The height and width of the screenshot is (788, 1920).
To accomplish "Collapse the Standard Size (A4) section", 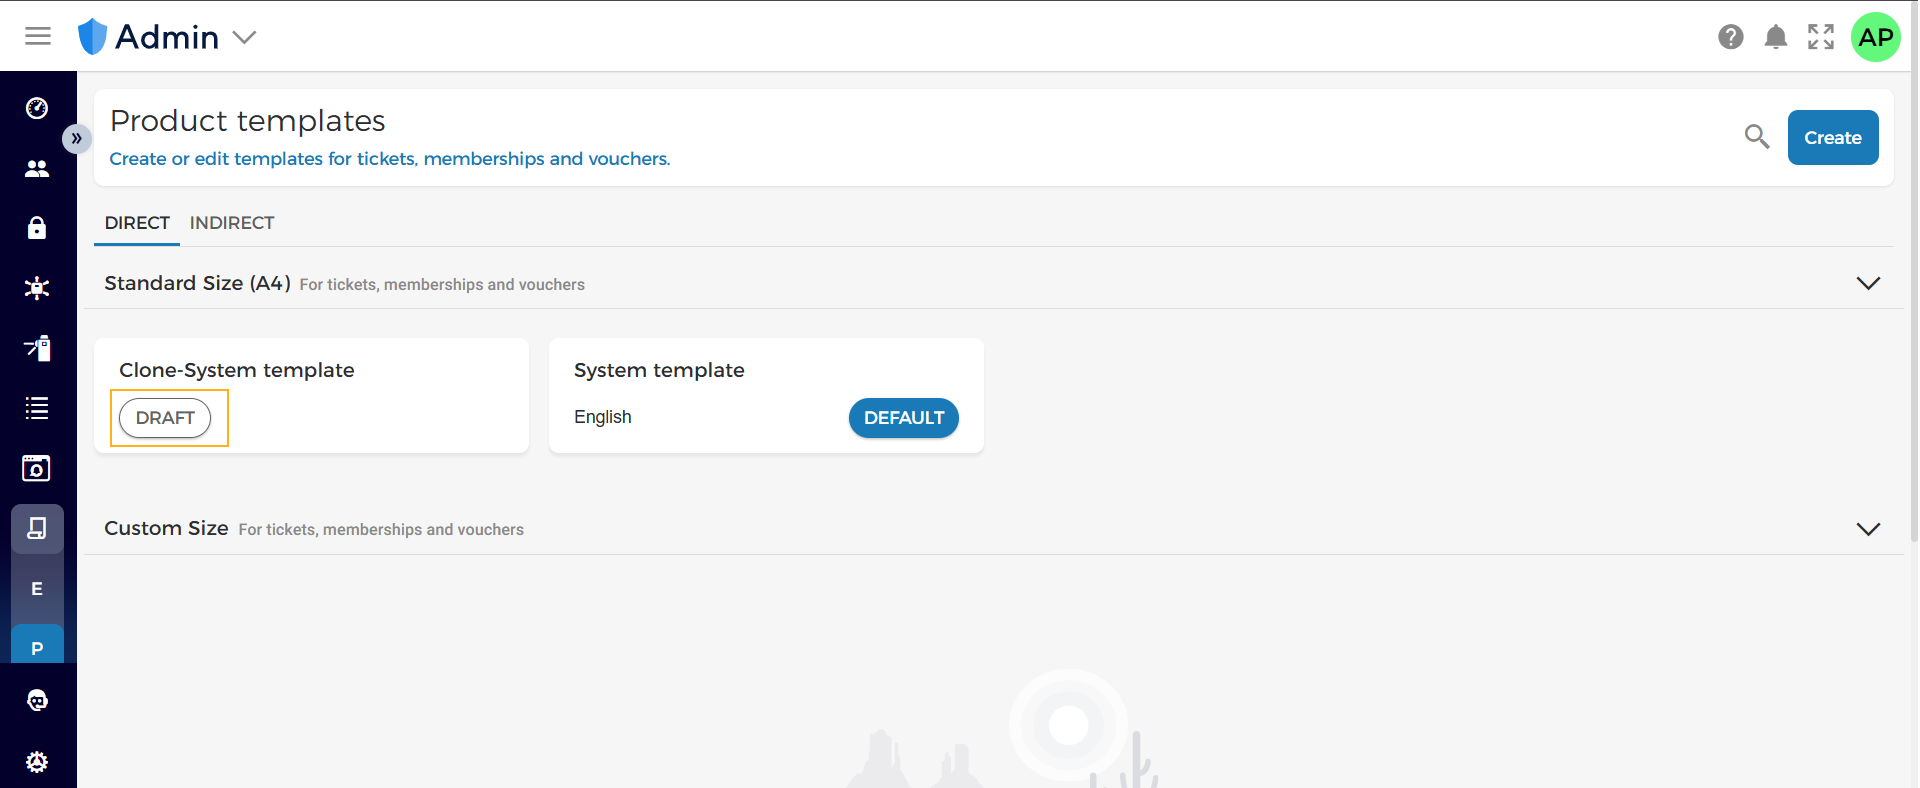I will point(1868,283).
